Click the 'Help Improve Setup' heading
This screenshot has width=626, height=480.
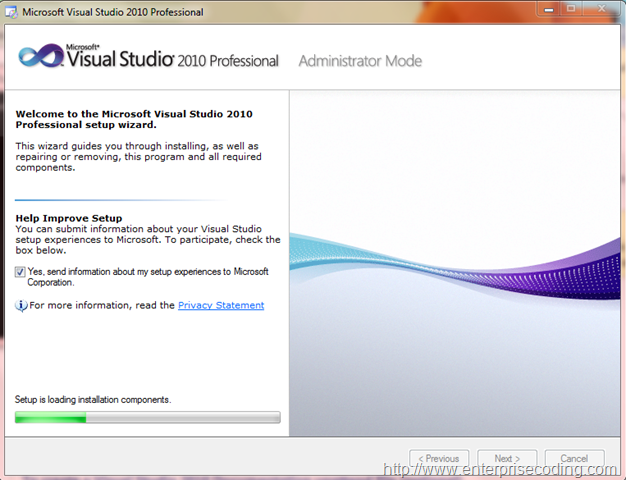coord(69,218)
